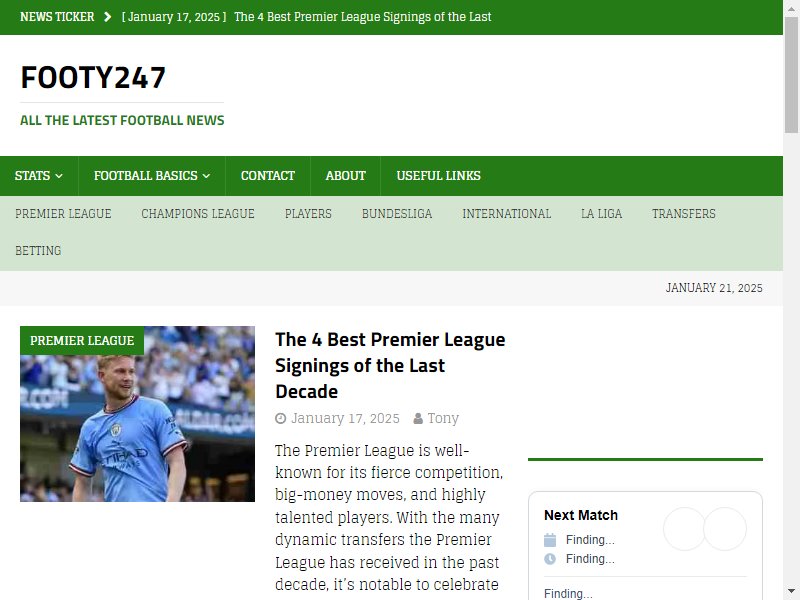800x600 pixels.
Task: Open the Betting category link
Action: point(38,251)
